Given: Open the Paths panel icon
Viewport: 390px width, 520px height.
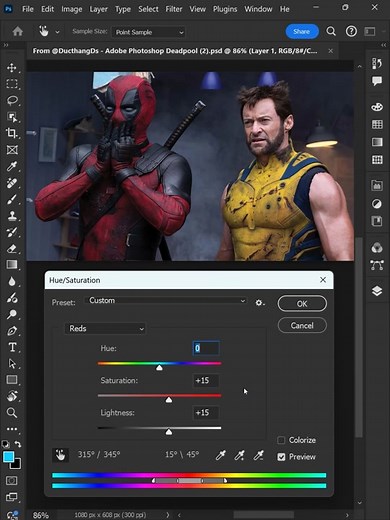Looking at the screenshot, I should (377, 265).
